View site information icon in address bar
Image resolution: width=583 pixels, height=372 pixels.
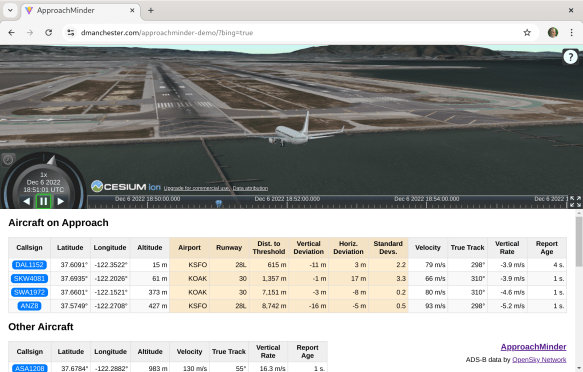point(71,33)
